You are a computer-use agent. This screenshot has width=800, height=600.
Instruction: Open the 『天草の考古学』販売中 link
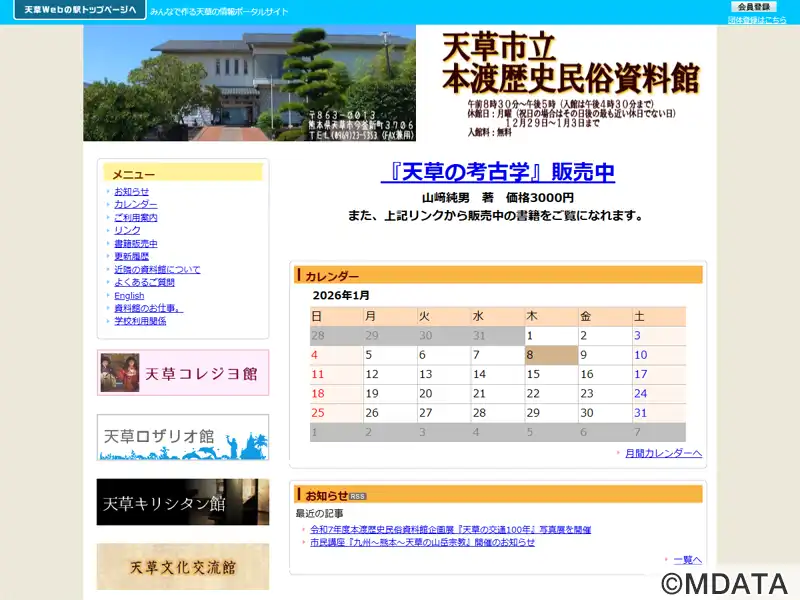point(497,173)
